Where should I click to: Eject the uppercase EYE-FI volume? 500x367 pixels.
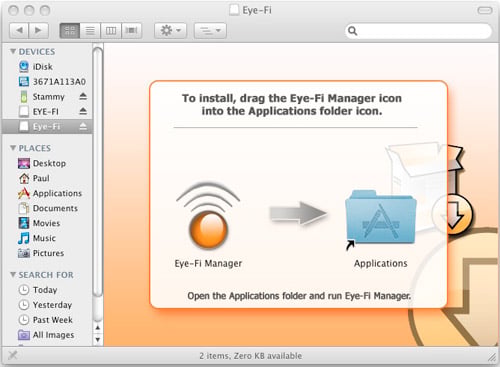[x=83, y=111]
